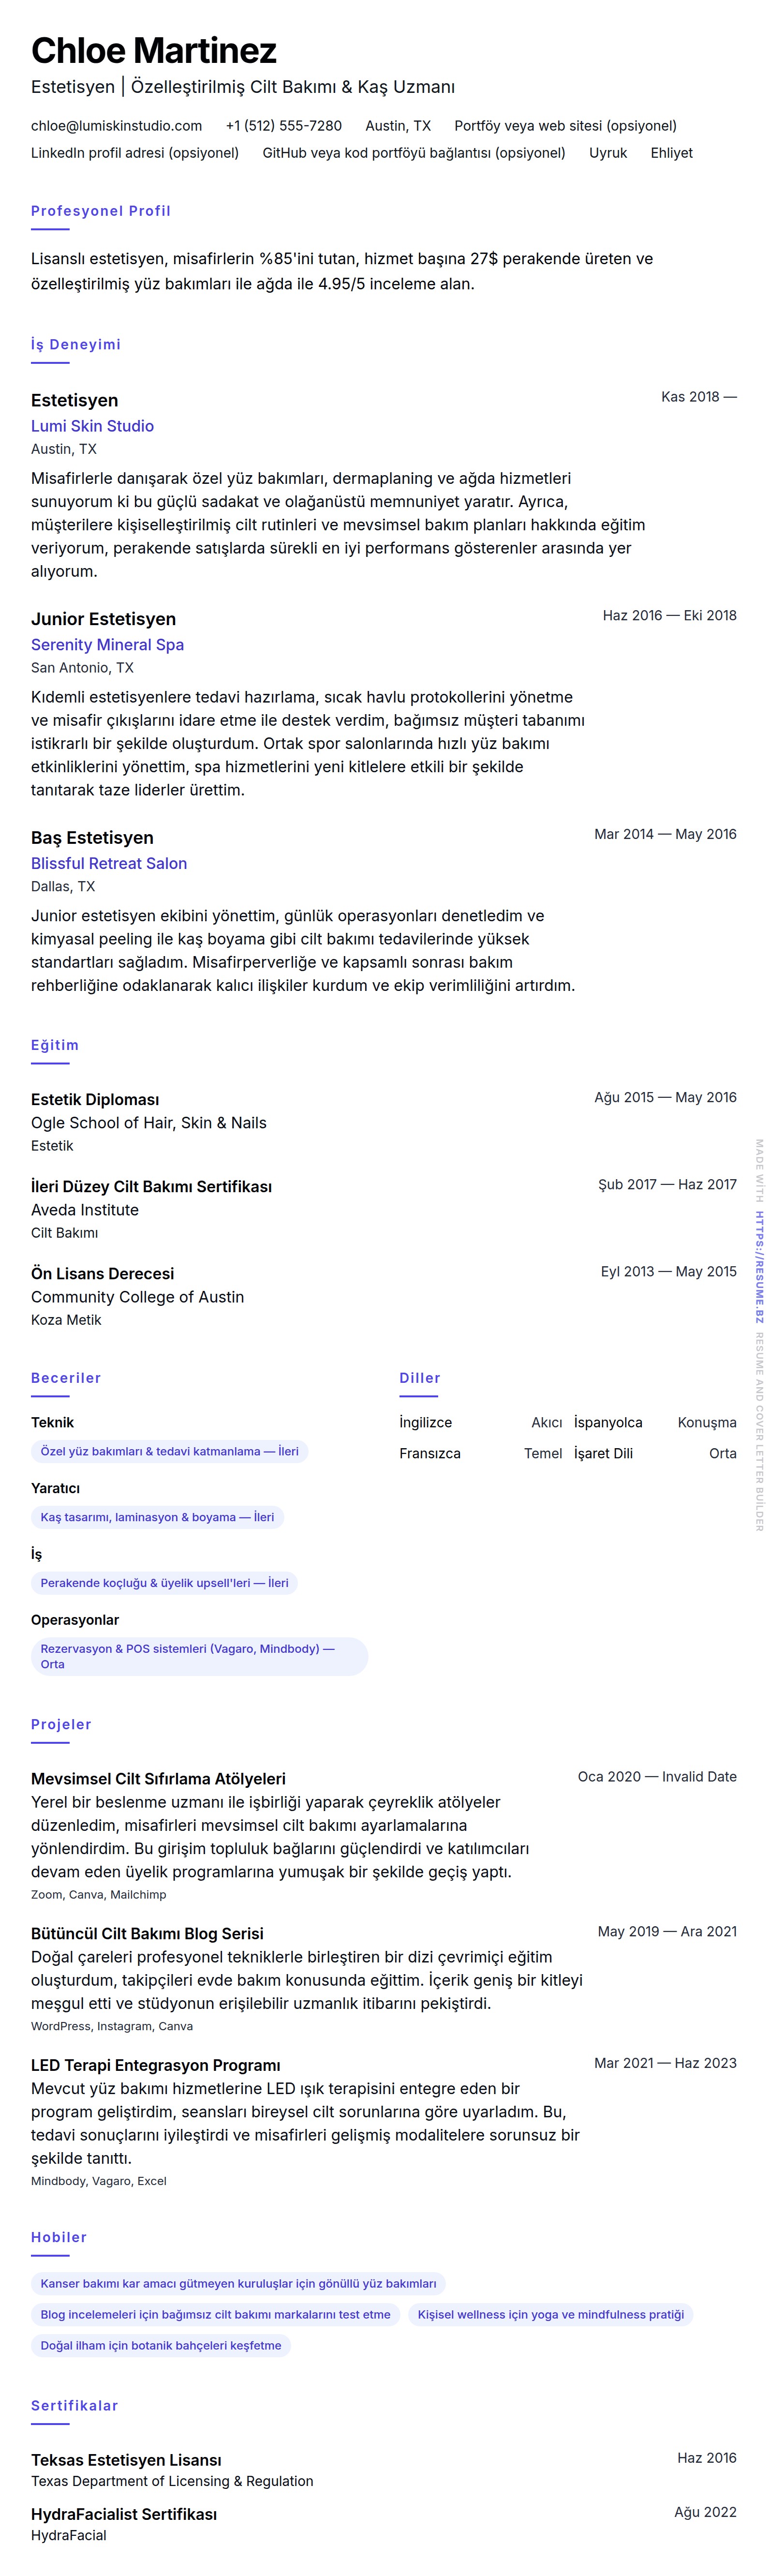Click the Chloe Martinez name heading
Image resolution: width=768 pixels, height=2576 pixels.
click(x=154, y=51)
